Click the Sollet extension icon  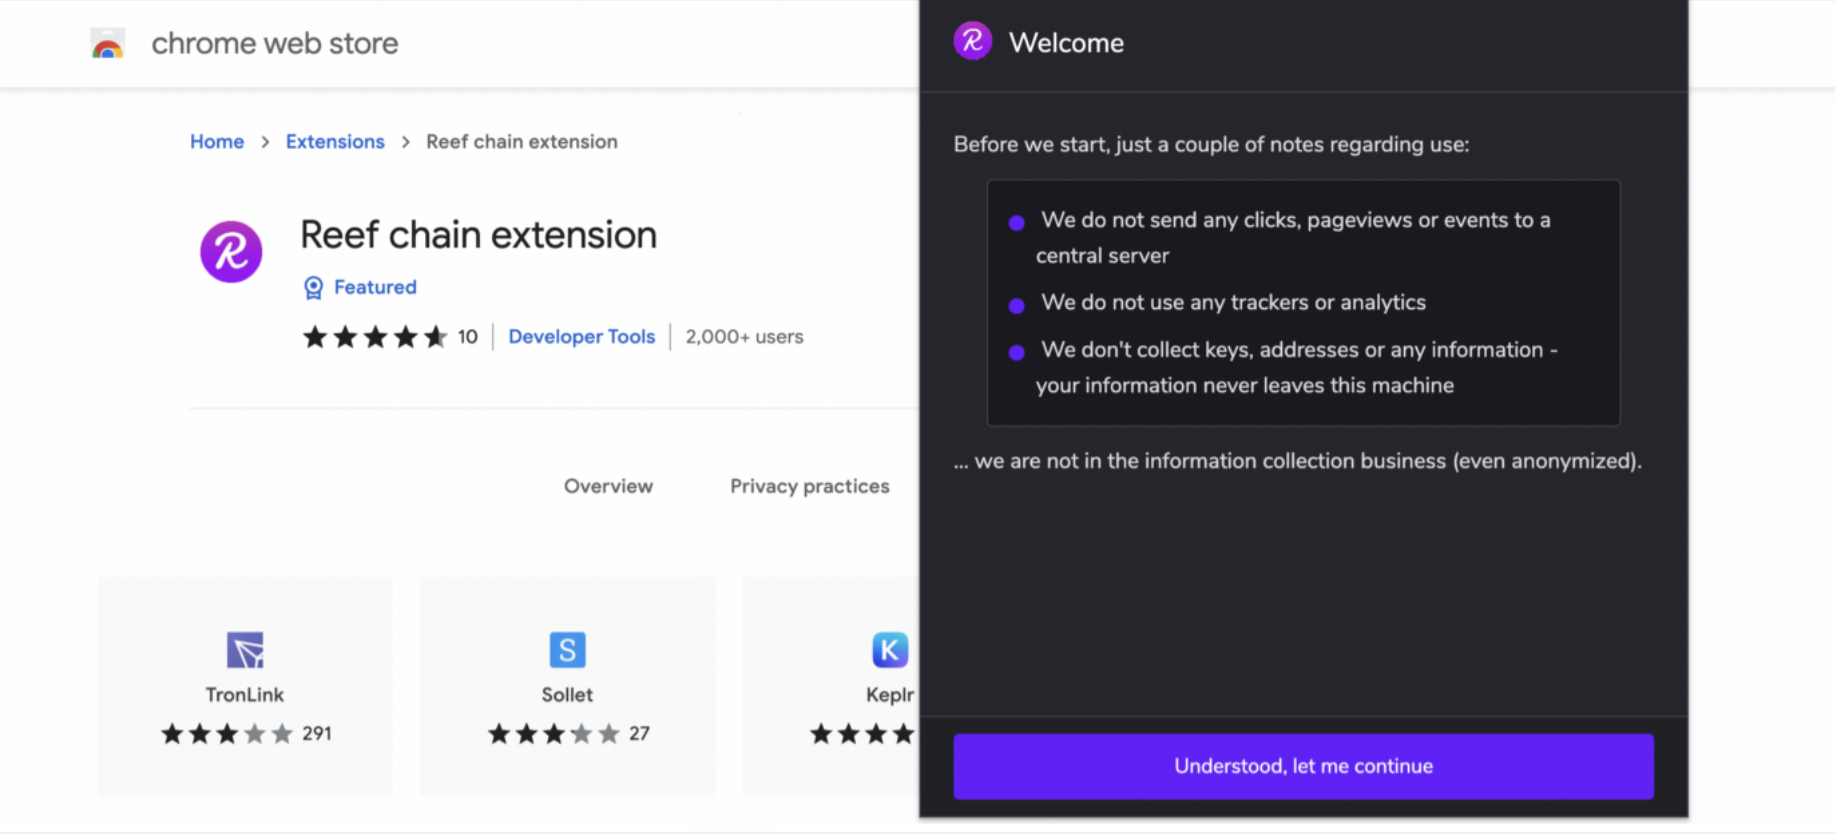[567, 650]
